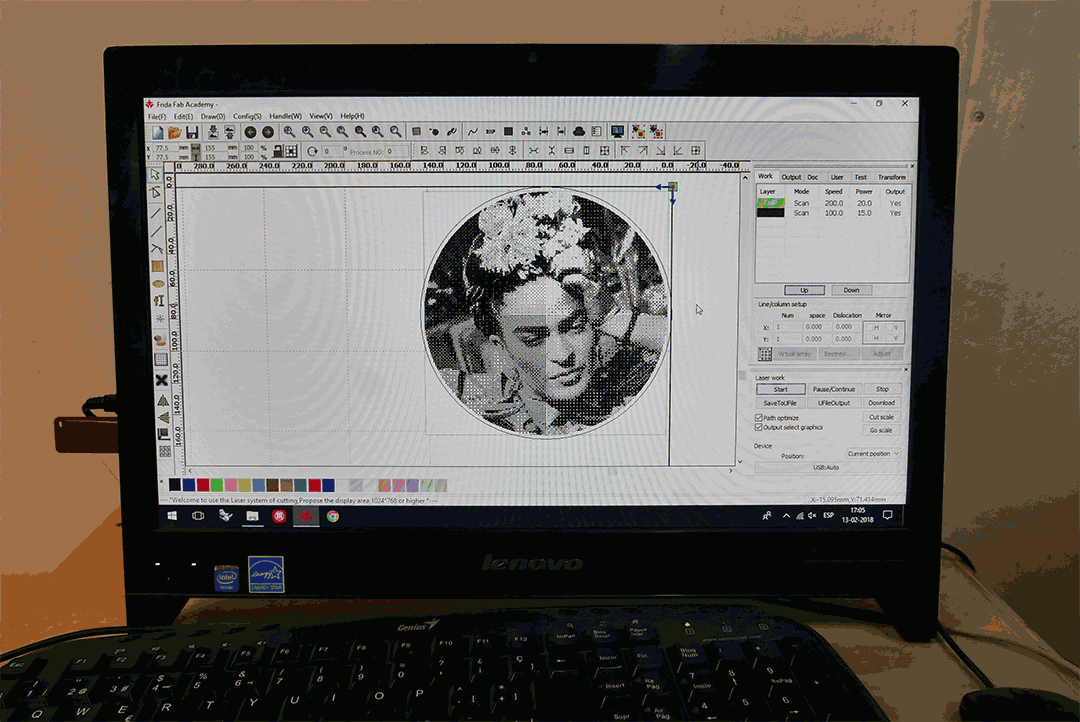Click the UFileOutput button
Screen dimensions: 1080x722
(833, 403)
